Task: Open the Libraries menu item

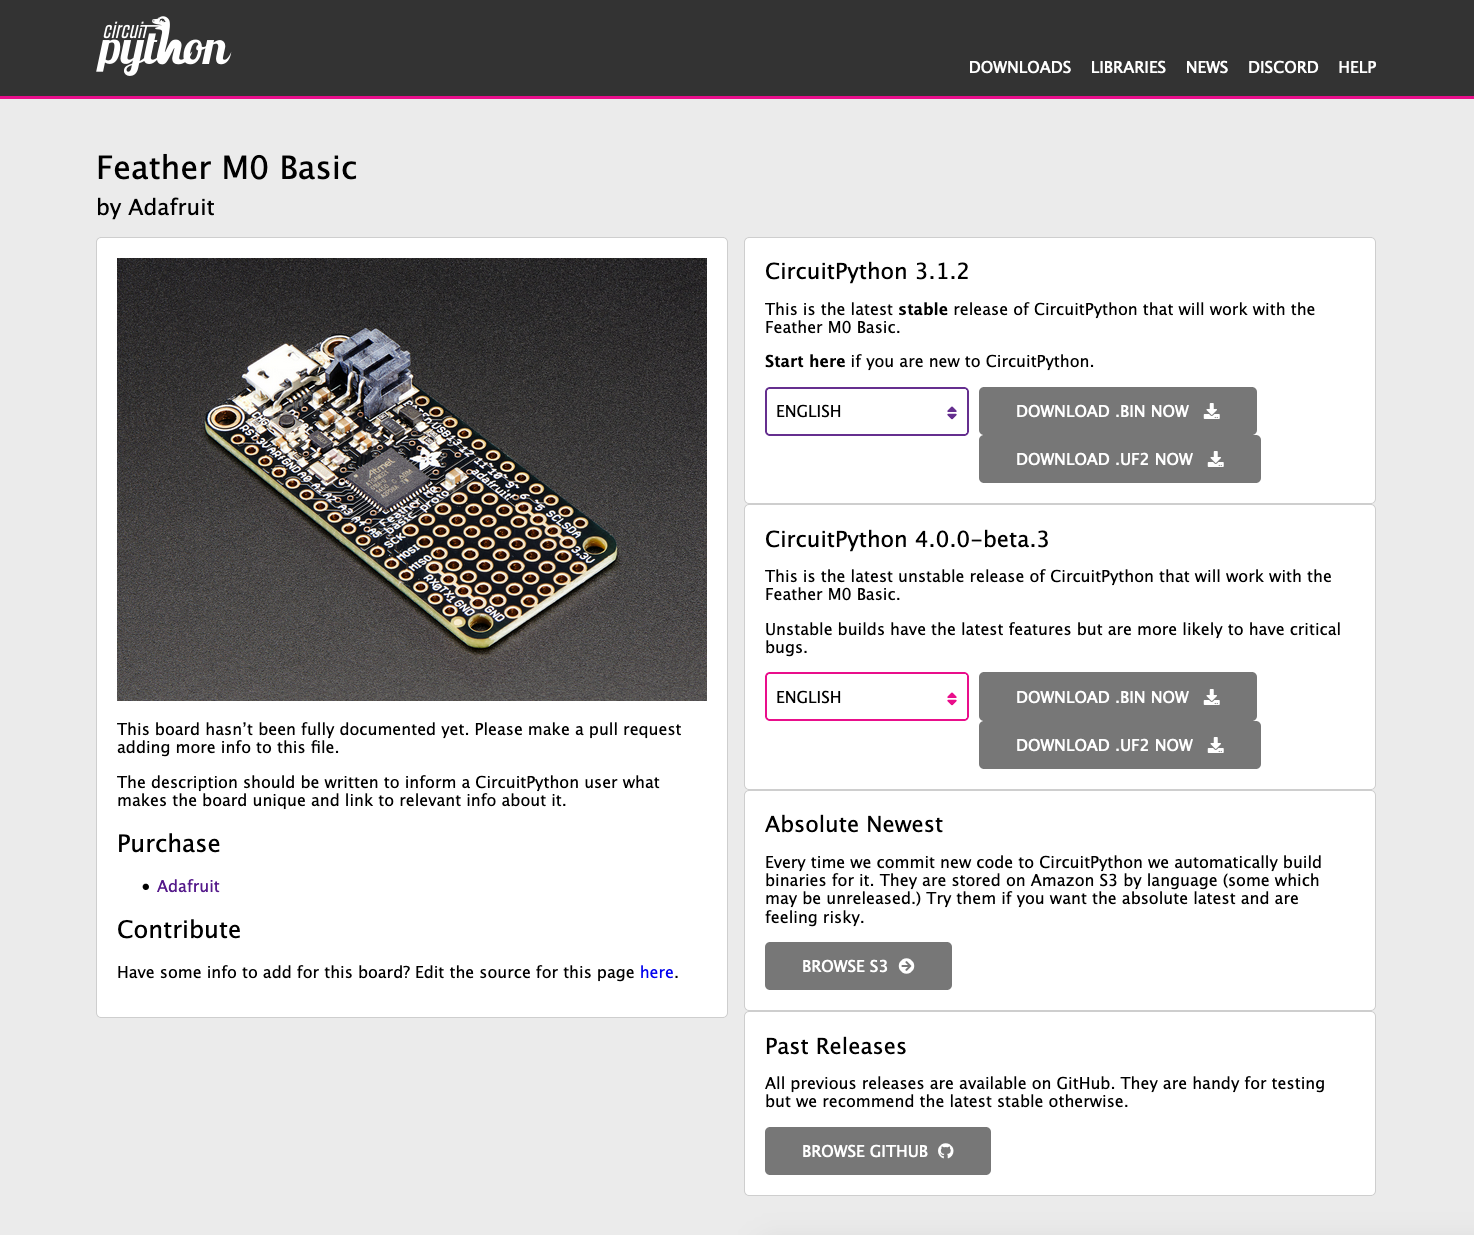Action: [x=1128, y=67]
